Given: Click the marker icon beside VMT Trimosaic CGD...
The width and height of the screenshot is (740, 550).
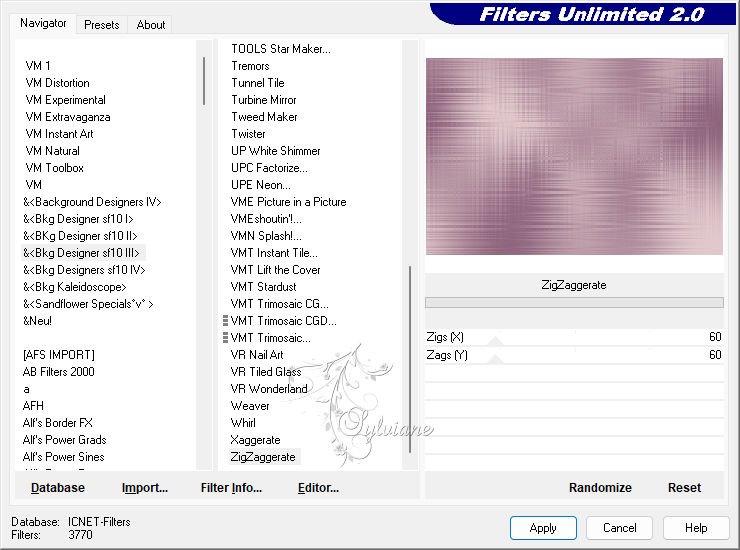Looking at the screenshot, I should (x=225, y=321).
